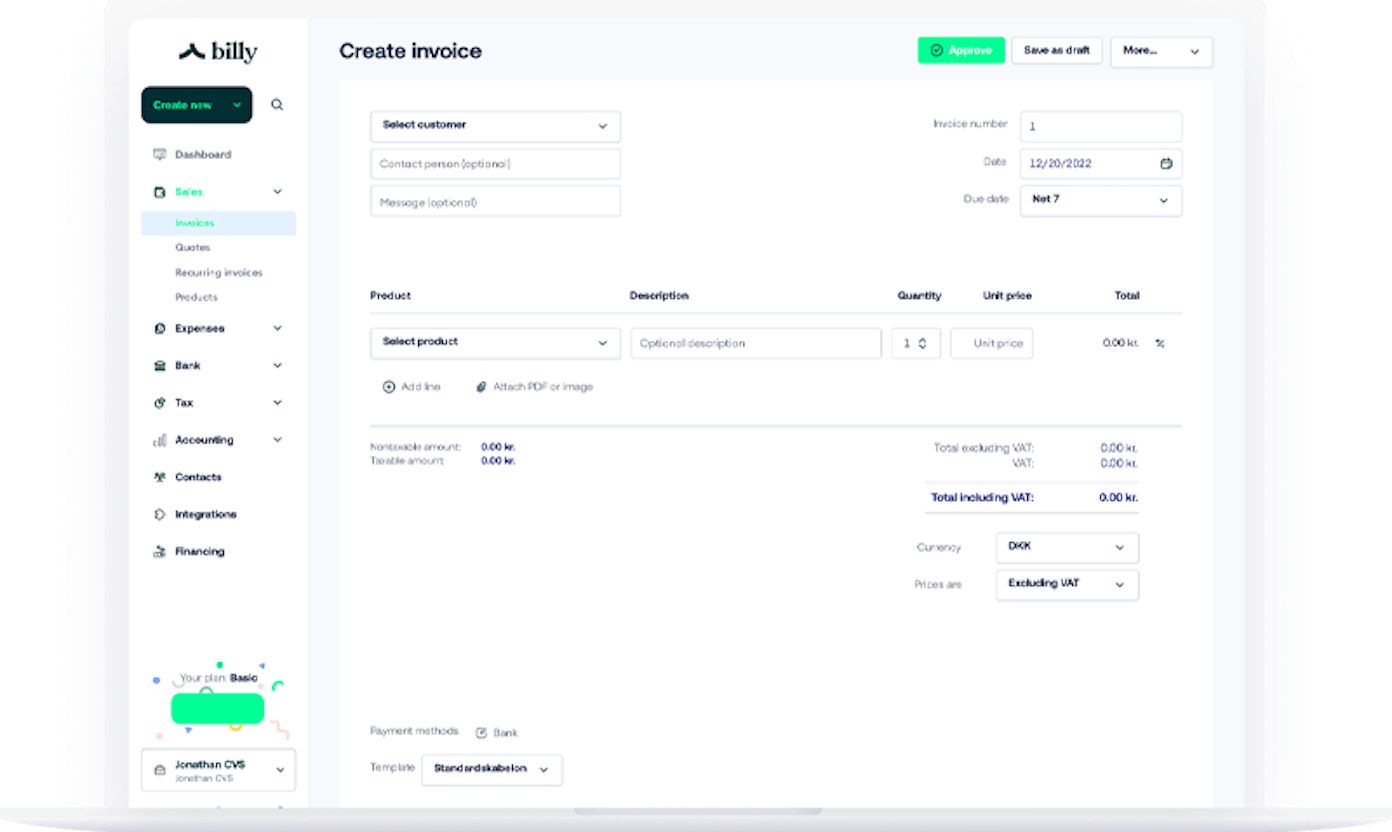The width and height of the screenshot is (1392, 832).
Task: Click the 'Total excluding VAT:' label
Action: tap(984, 449)
